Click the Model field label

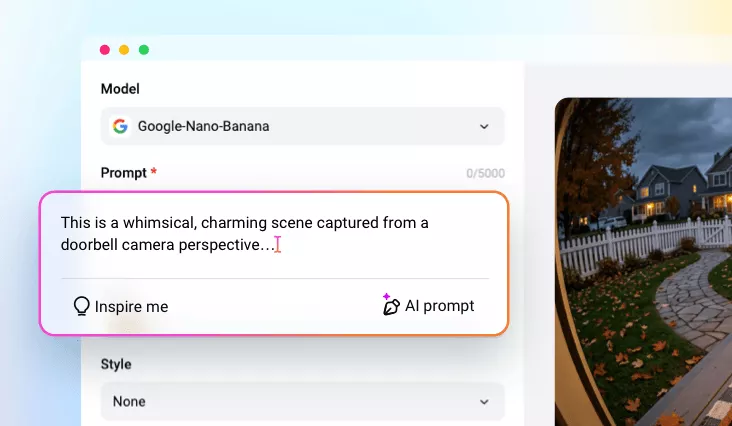(x=120, y=89)
